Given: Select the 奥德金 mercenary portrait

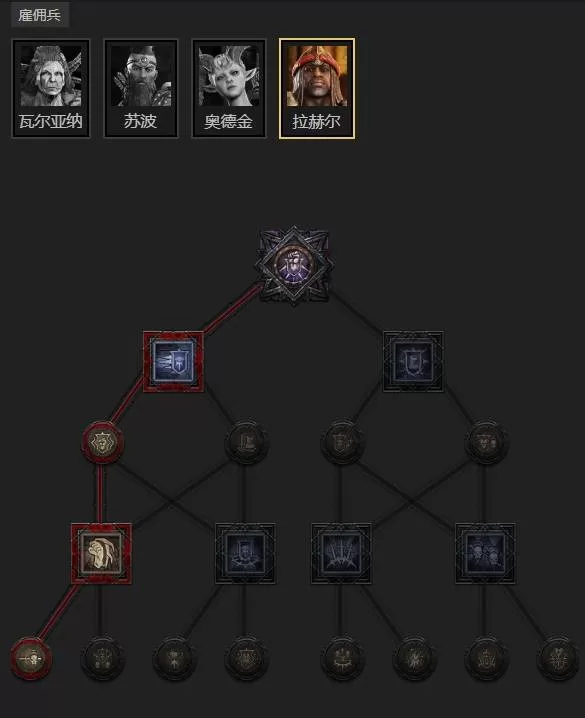Looking at the screenshot, I should click(228, 88).
